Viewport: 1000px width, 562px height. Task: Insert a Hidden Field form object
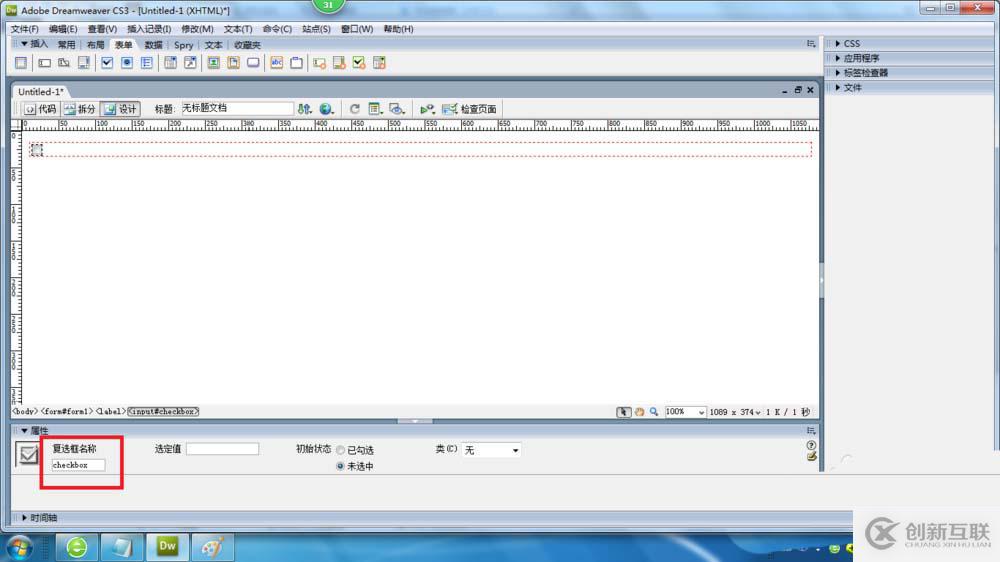(64, 63)
